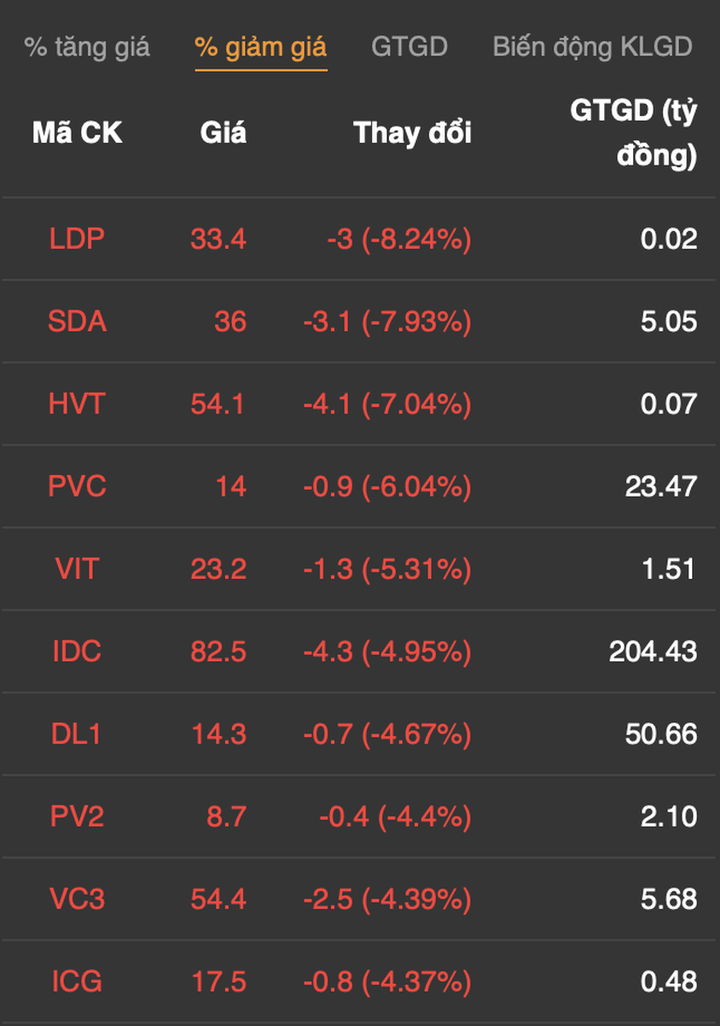
Task: Click SDA's -3.1 (-7.93%) change value
Action: pyautogui.click(x=387, y=322)
